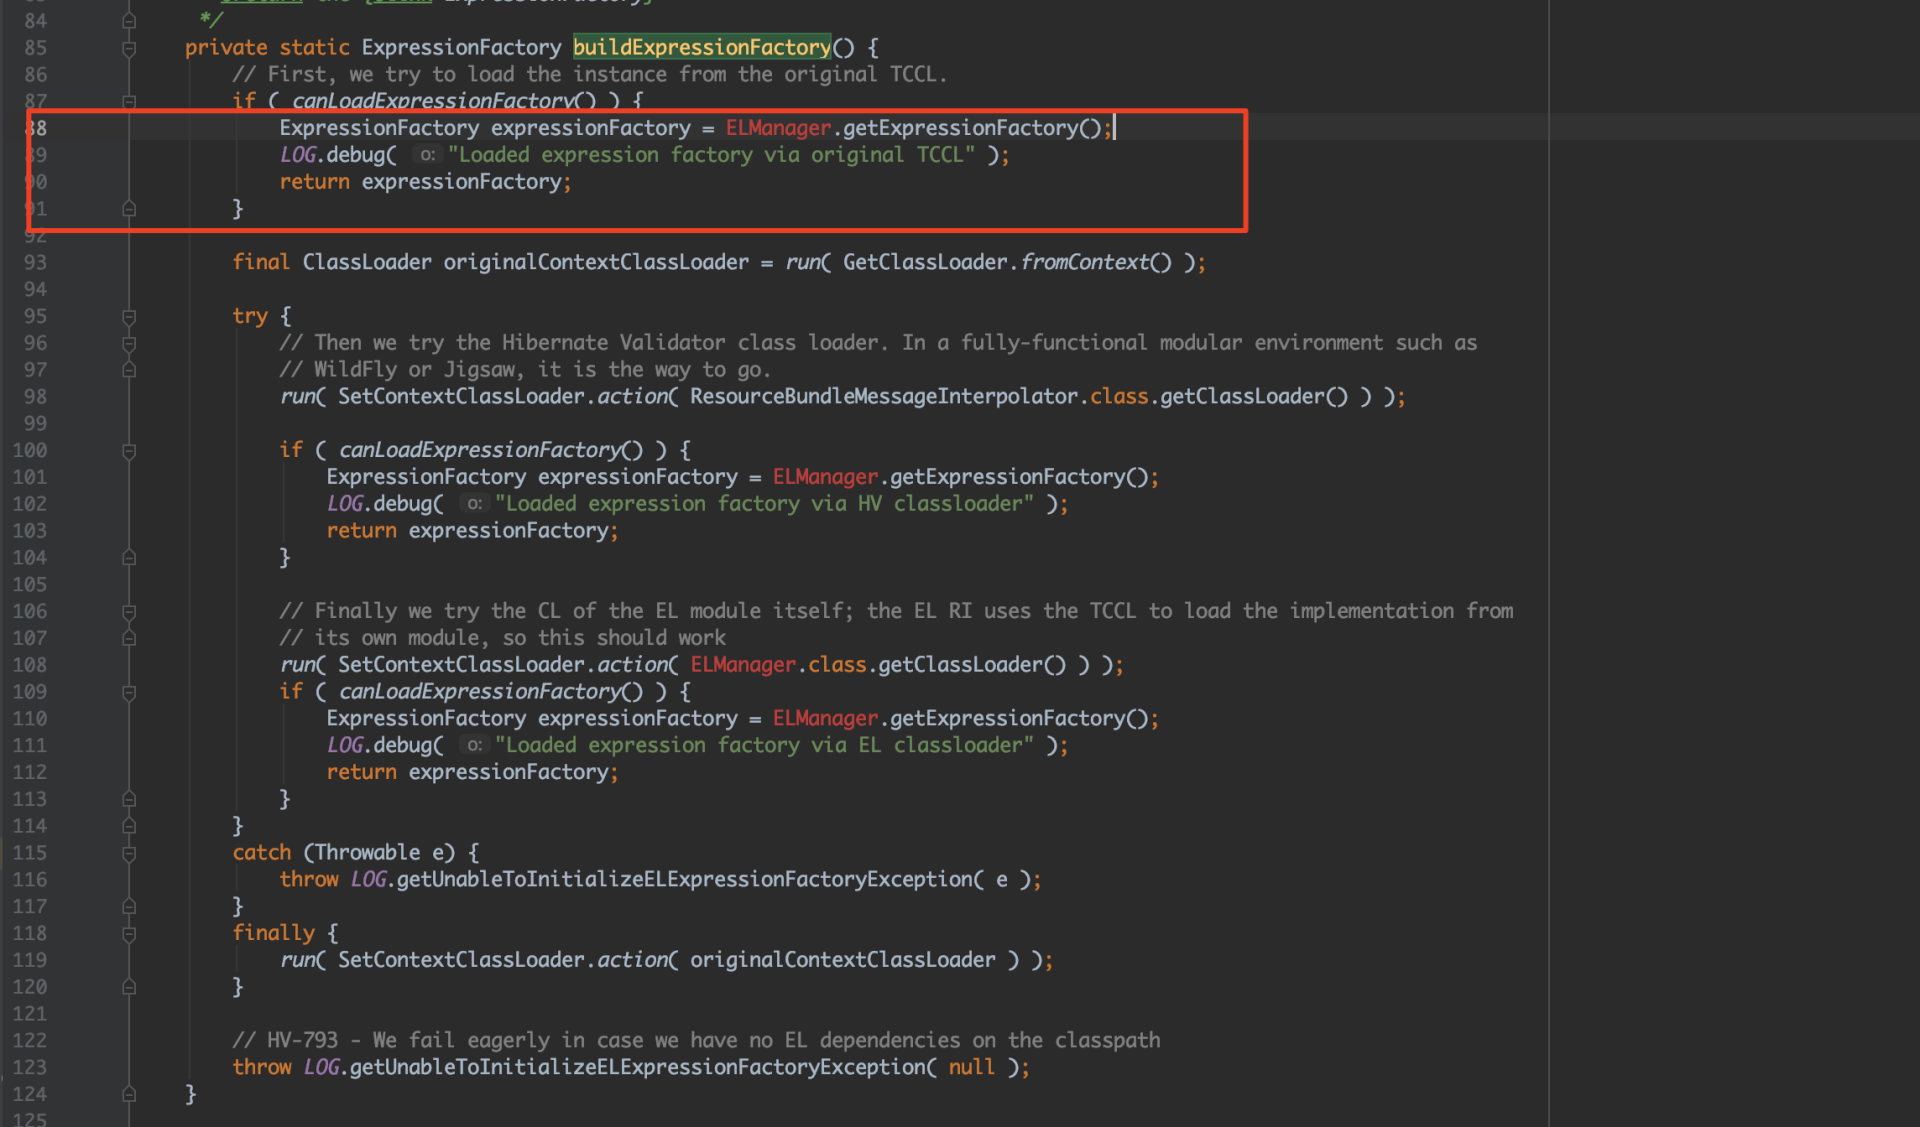Click fold marker beside line 100 if statement

pos(129,451)
